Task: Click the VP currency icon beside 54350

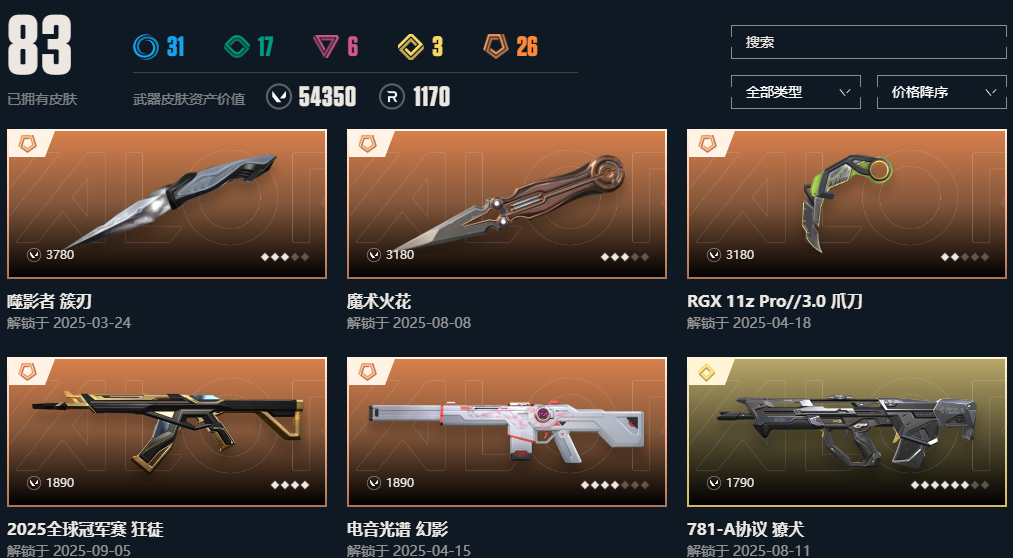Action: 279,97
